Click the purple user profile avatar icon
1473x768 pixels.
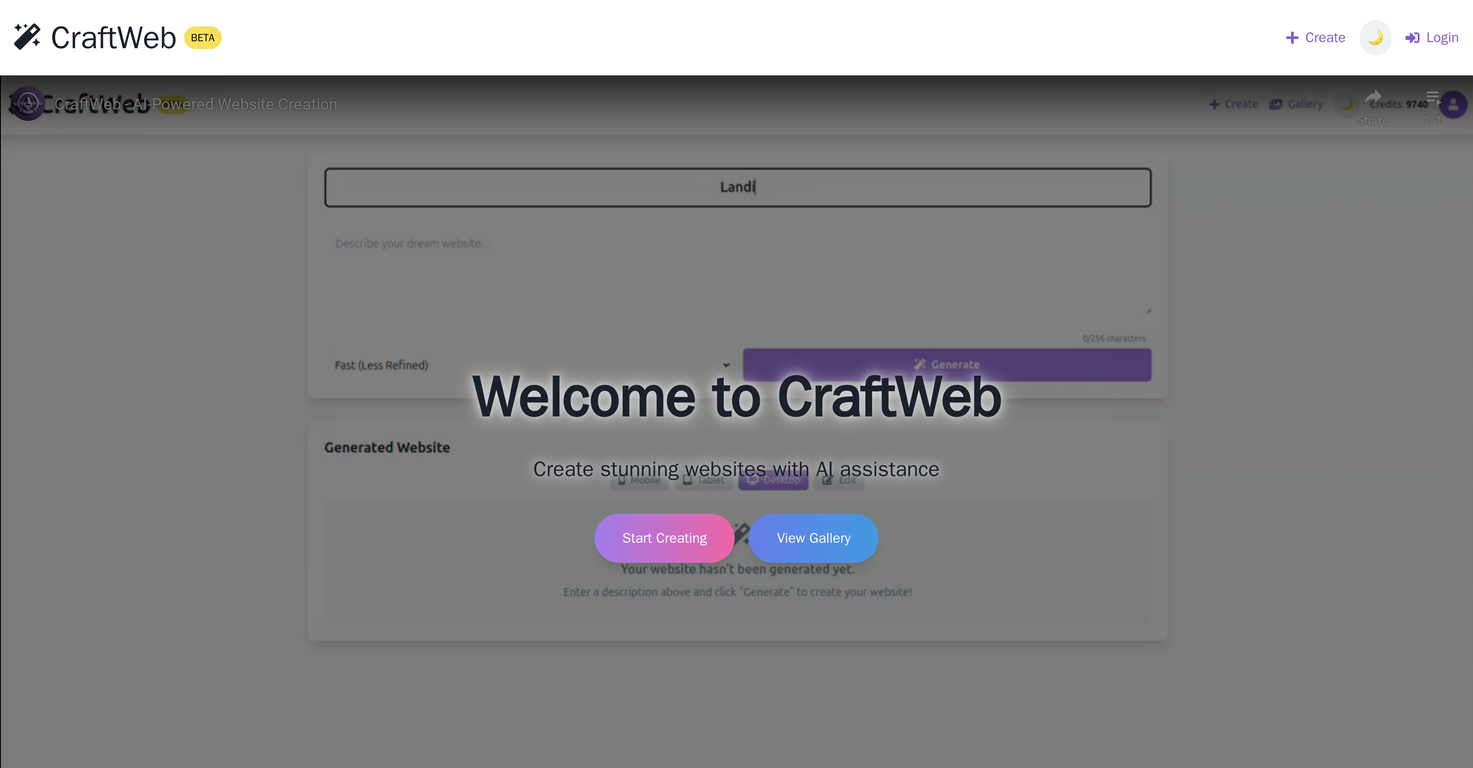pos(1454,104)
